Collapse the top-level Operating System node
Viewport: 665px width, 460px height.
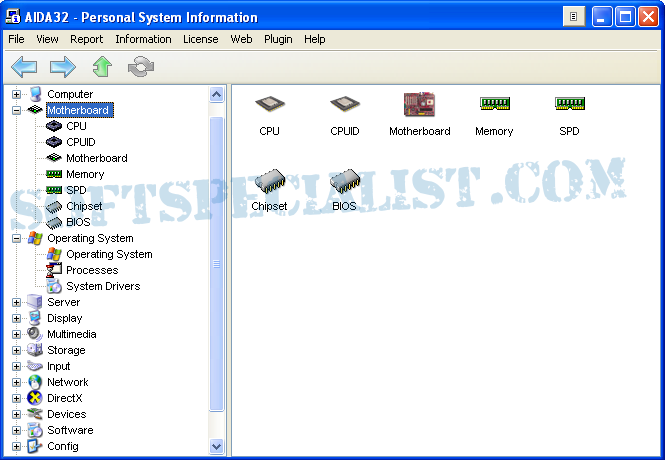(16, 238)
